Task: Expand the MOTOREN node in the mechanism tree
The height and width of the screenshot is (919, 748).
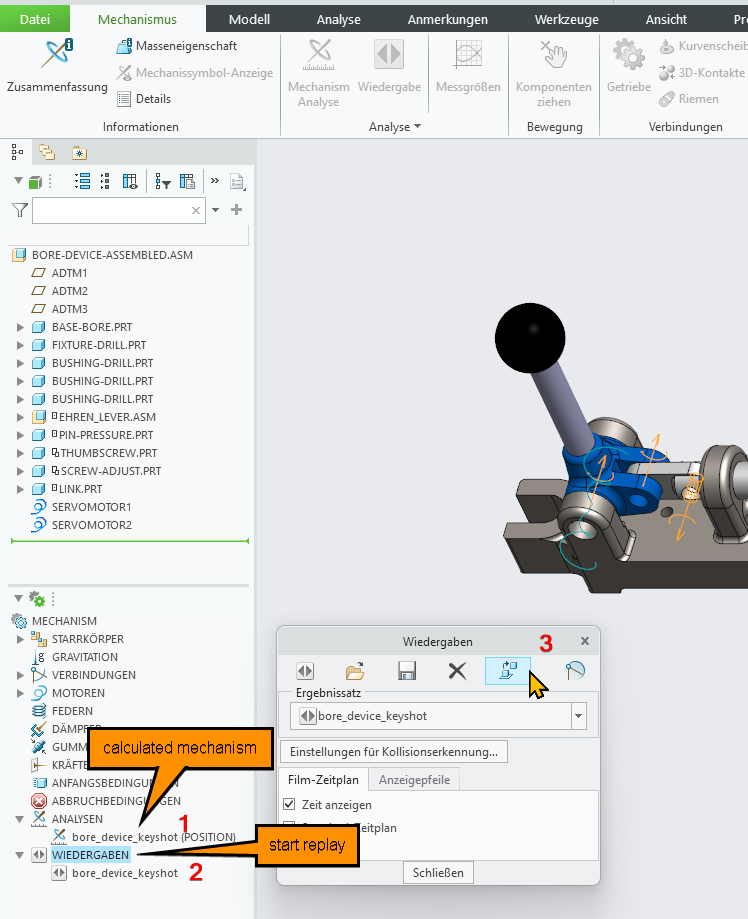Action: tap(21, 693)
